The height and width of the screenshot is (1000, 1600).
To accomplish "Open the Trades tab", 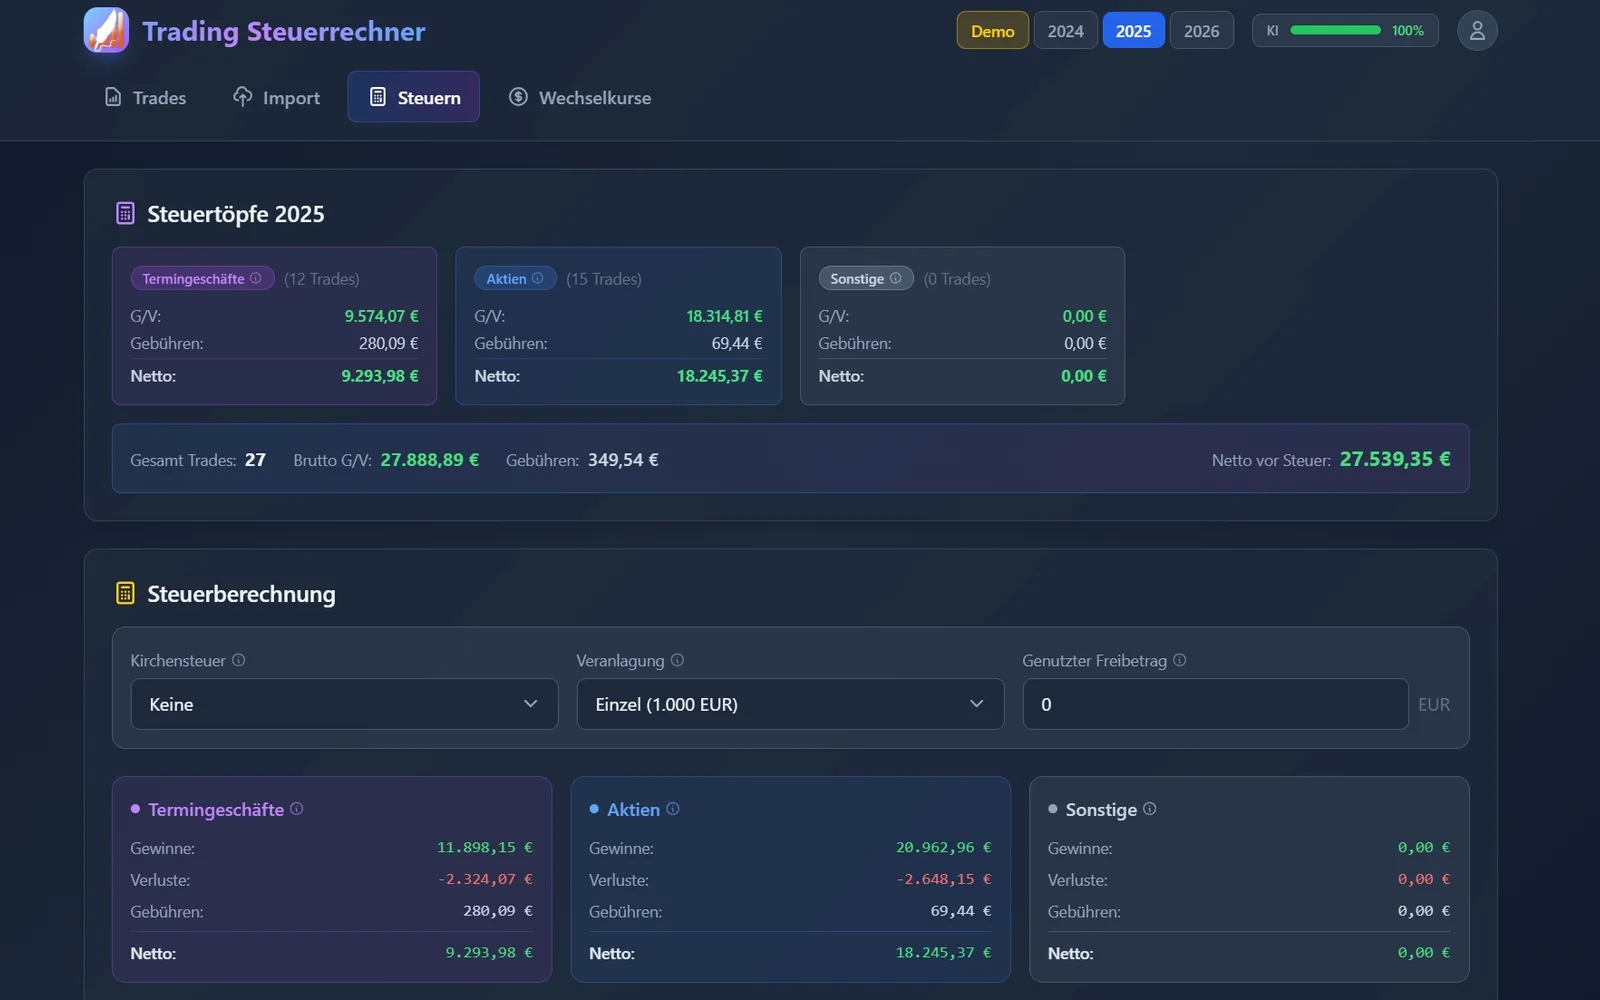I will click(x=146, y=97).
